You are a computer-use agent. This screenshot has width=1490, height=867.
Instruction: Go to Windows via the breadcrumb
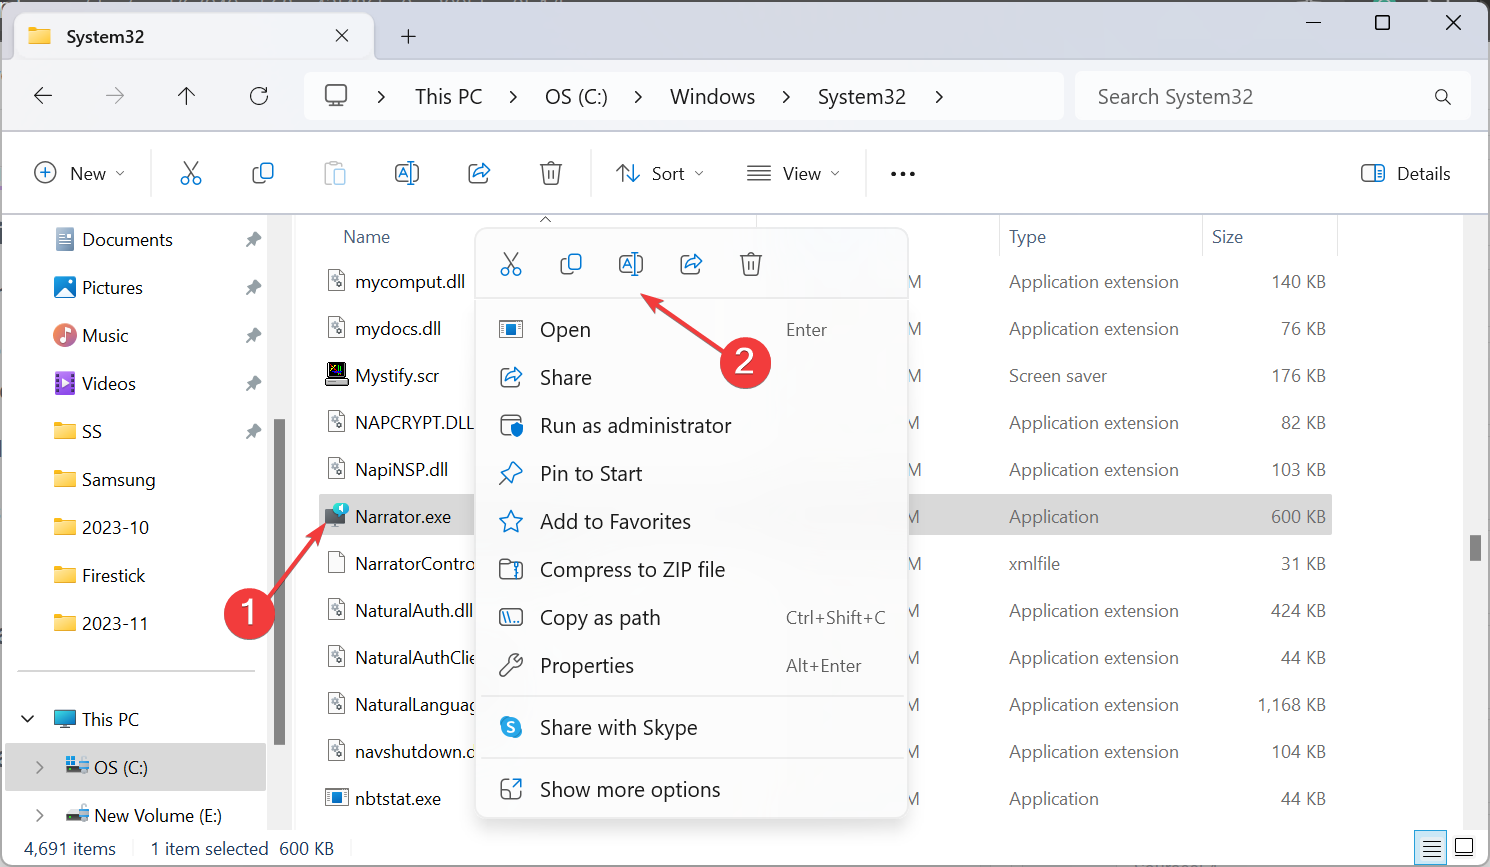pos(712,96)
